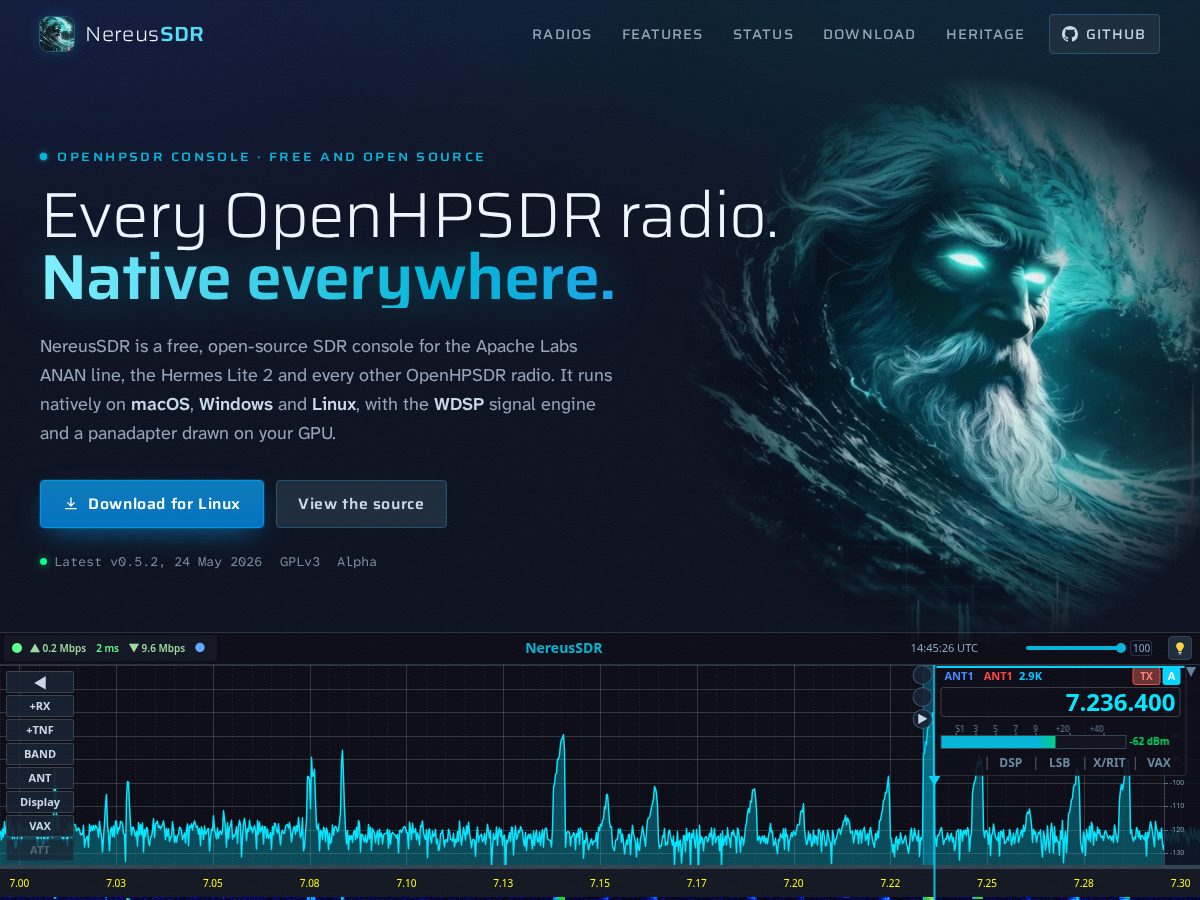Open the Status nav item
The image size is (1200, 900).
click(x=763, y=34)
